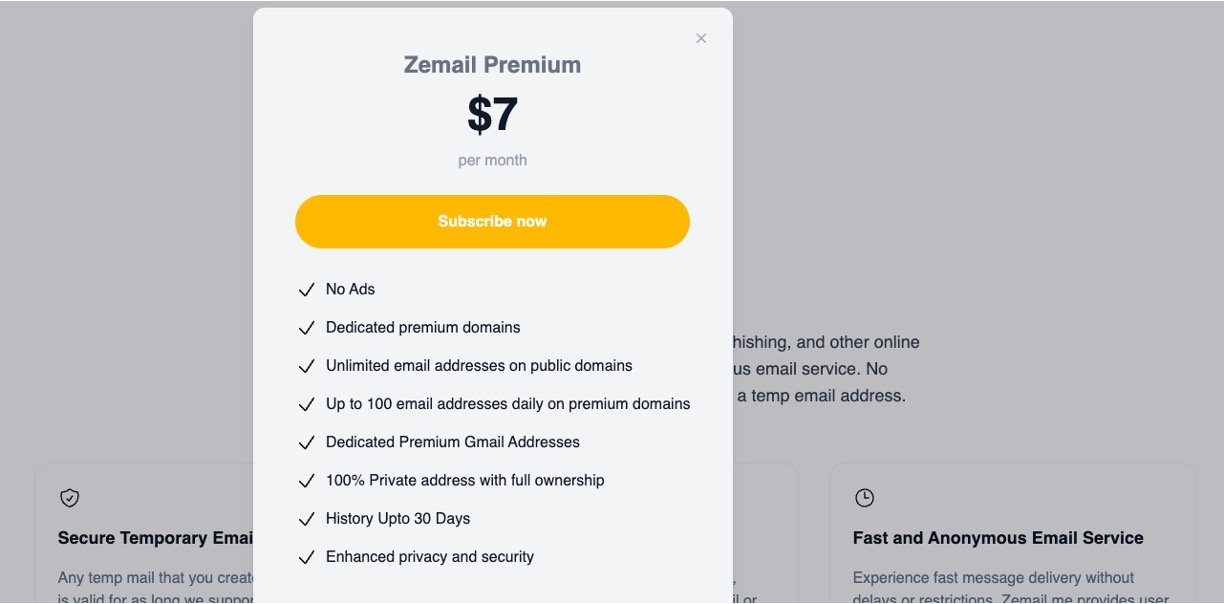This screenshot has height=604, width=1224.
Task: Select the "$7" price text
Action: pos(492,113)
